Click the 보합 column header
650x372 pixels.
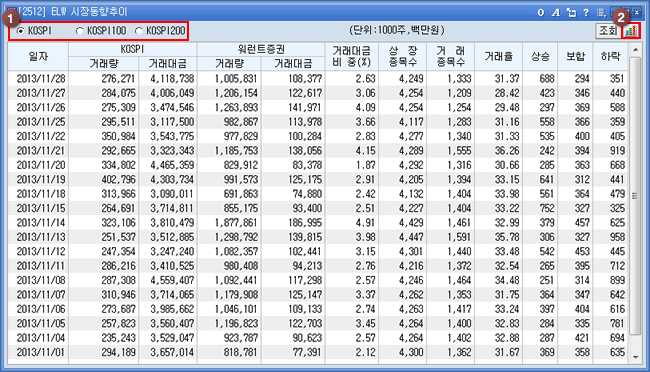click(x=575, y=56)
